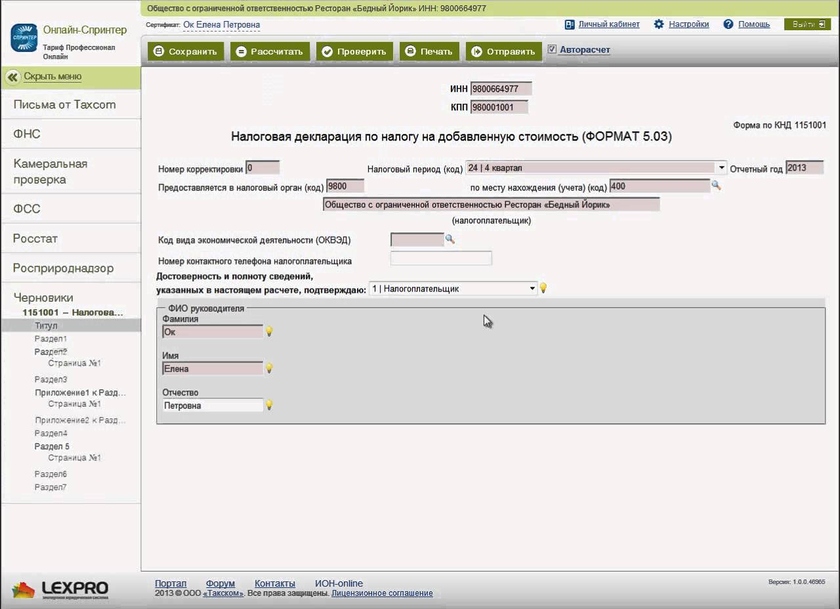The height and width of the screenshot is (609, 840).
Task: Click the Сохранить save button
Action: [x=185, y=51]
